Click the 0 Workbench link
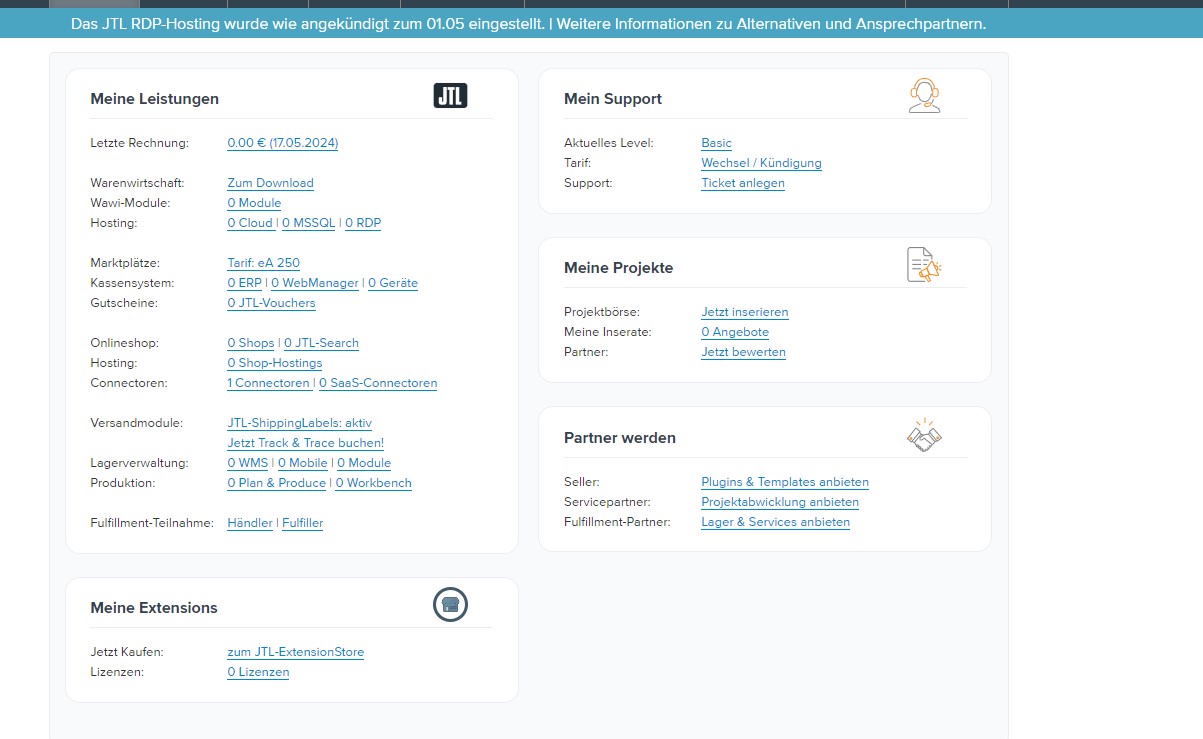The width and height of the screenshot is (1203, 739). point(373,483)
